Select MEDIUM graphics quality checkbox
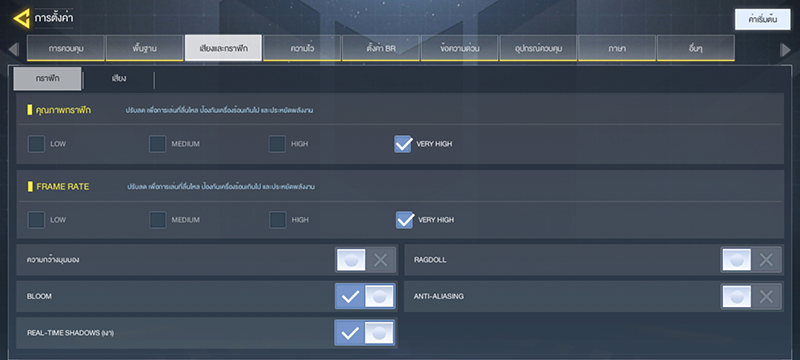 point(157,144)
